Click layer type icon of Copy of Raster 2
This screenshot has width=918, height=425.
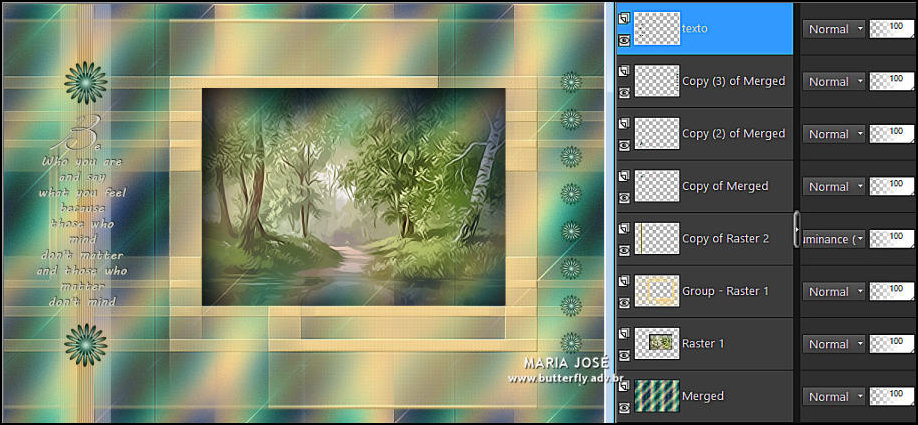[x=624, y=229]
